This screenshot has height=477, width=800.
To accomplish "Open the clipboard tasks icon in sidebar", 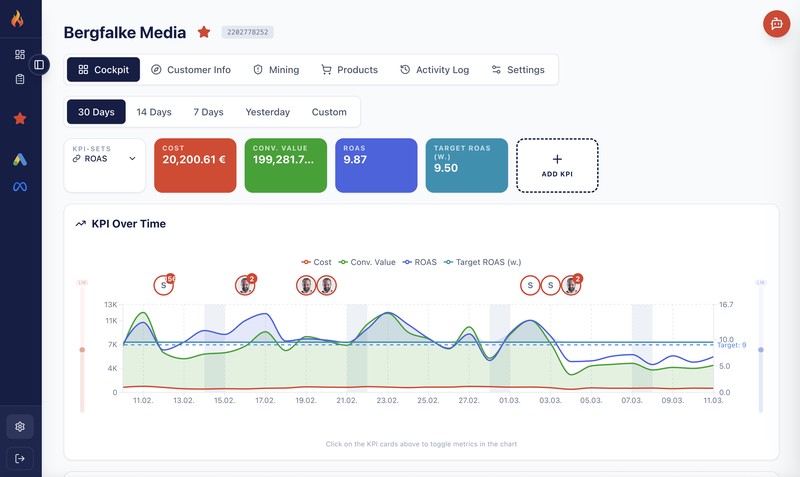I will [x=20, y=78].
